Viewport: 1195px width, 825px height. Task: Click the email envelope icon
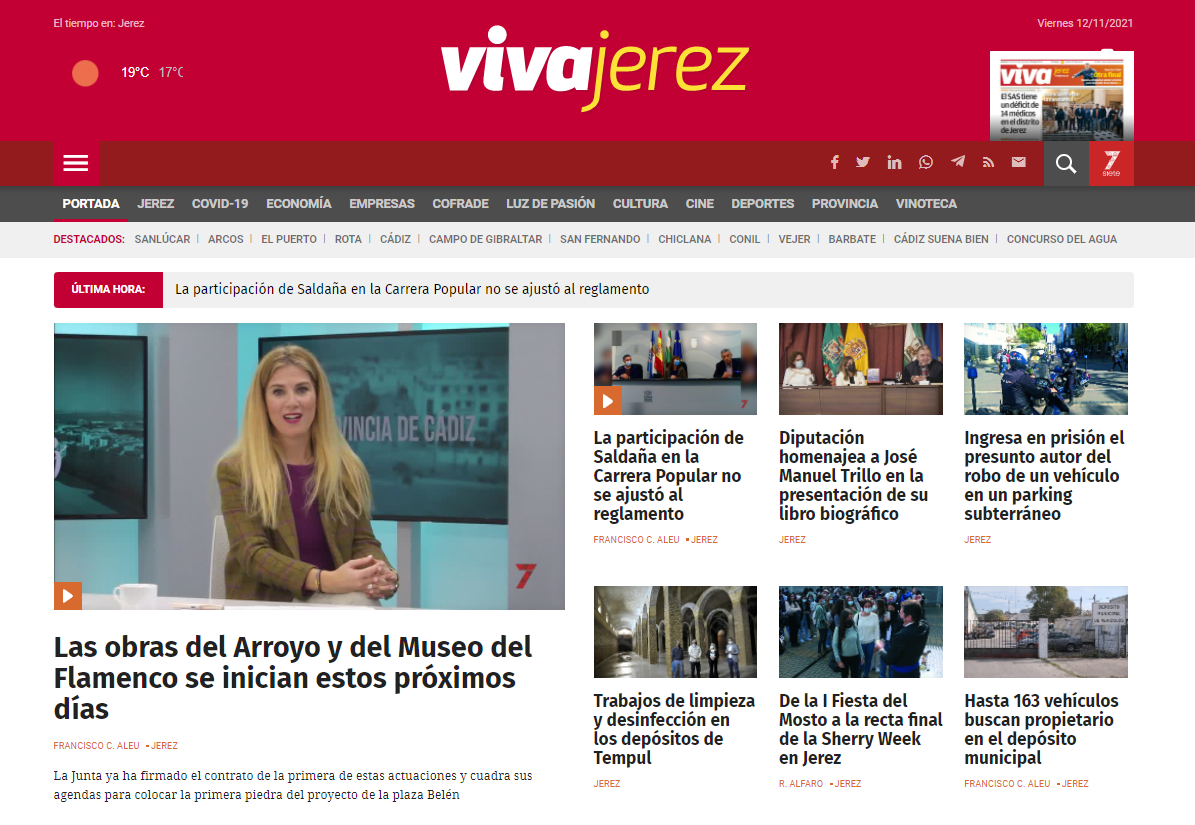[x=1019, y=162]
